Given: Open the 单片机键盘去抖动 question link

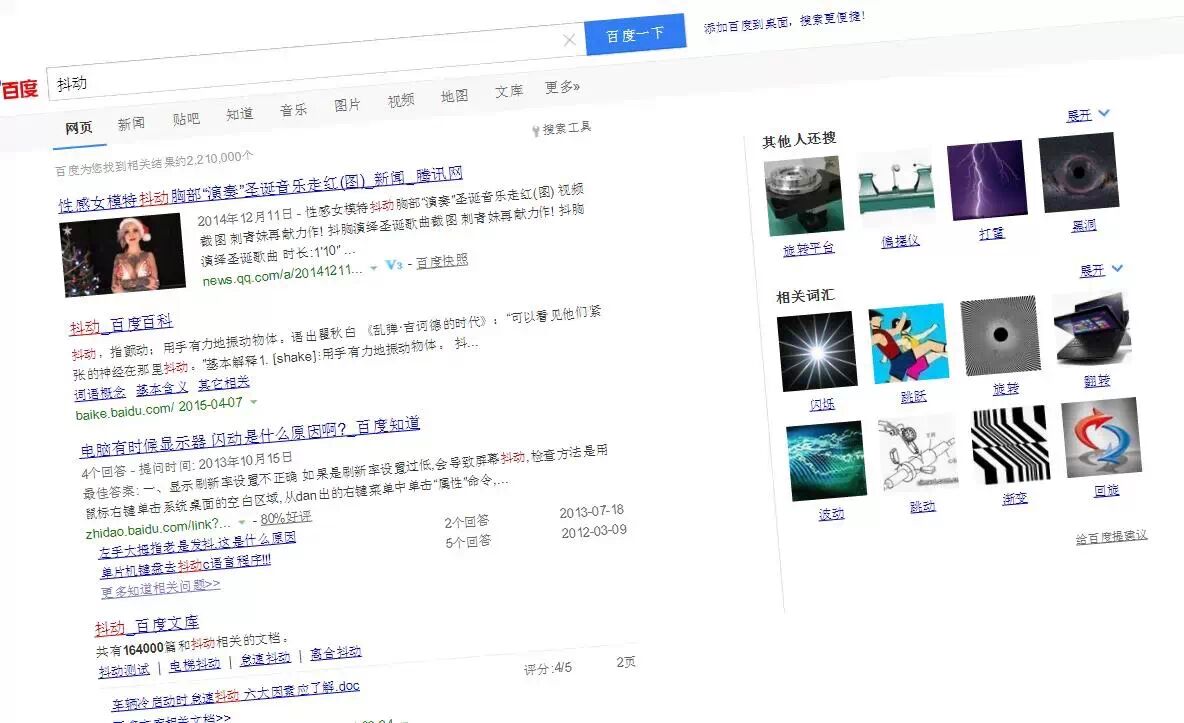Looking at the screenshot, I should point(186,566).
